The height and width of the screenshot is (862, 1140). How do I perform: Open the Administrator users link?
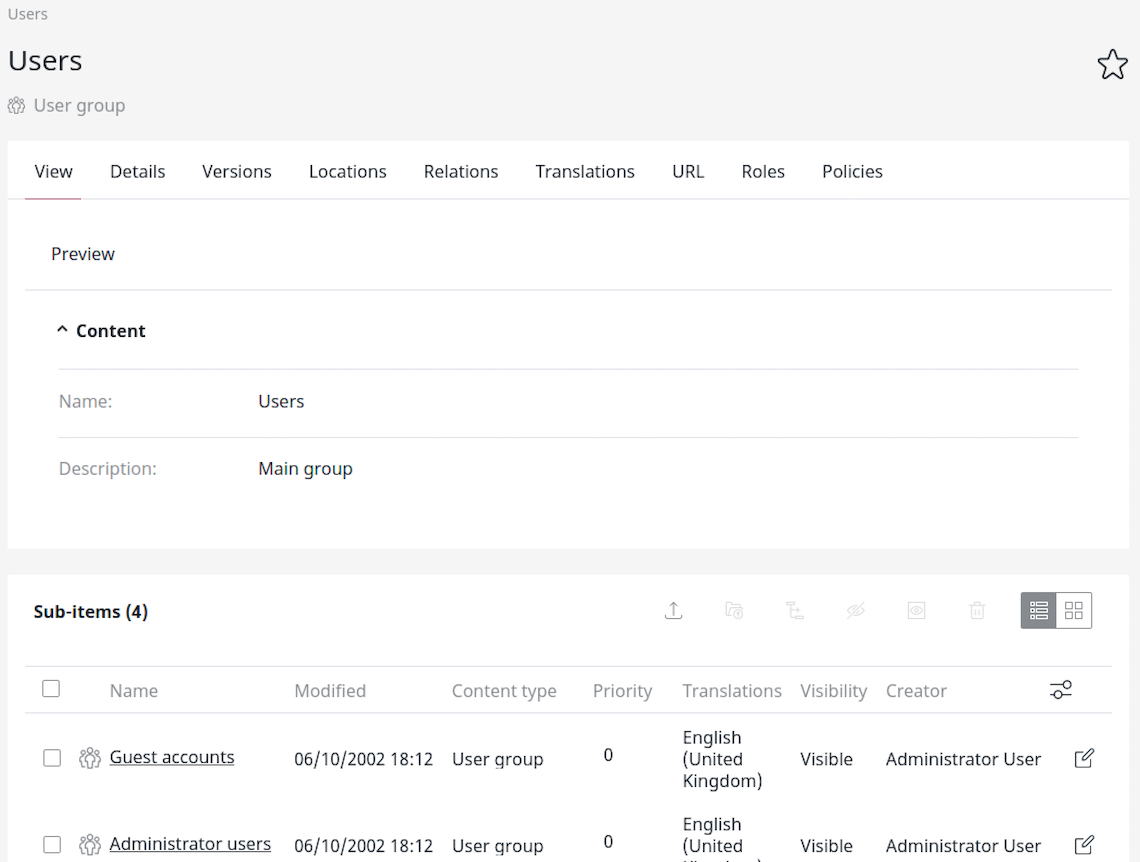coord(190,844)
